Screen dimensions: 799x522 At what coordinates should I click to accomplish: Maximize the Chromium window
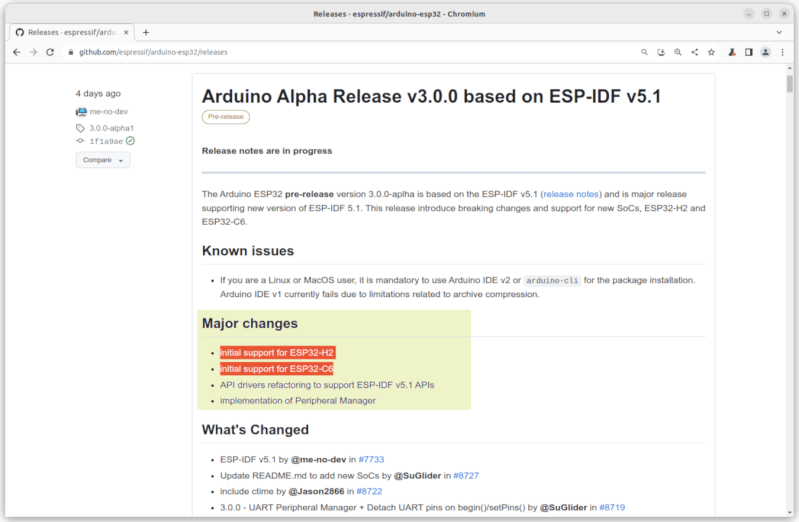coord(766,14)
